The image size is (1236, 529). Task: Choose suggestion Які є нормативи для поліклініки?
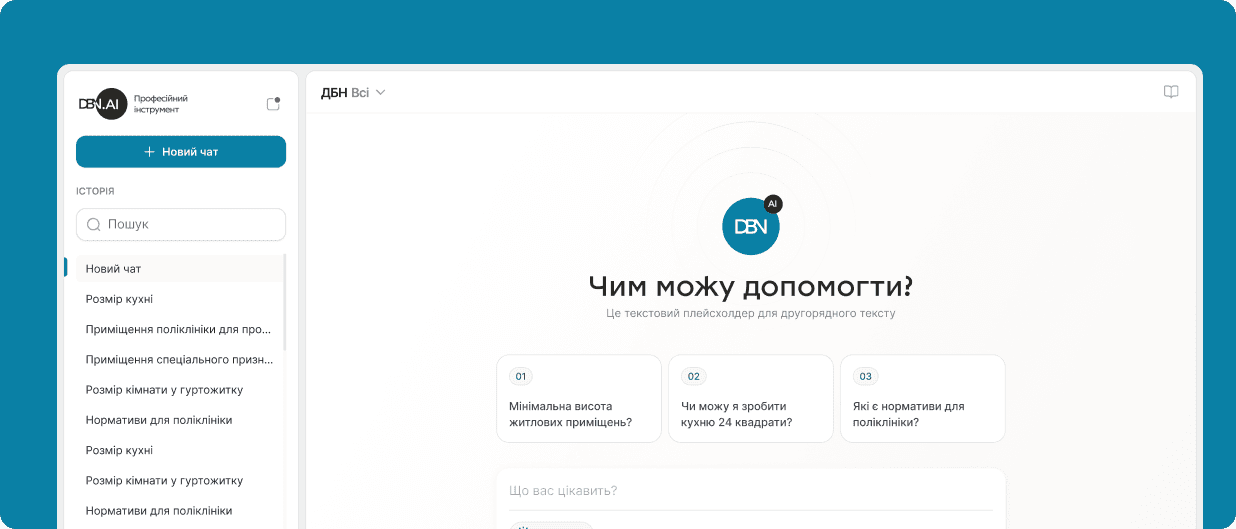923,398
